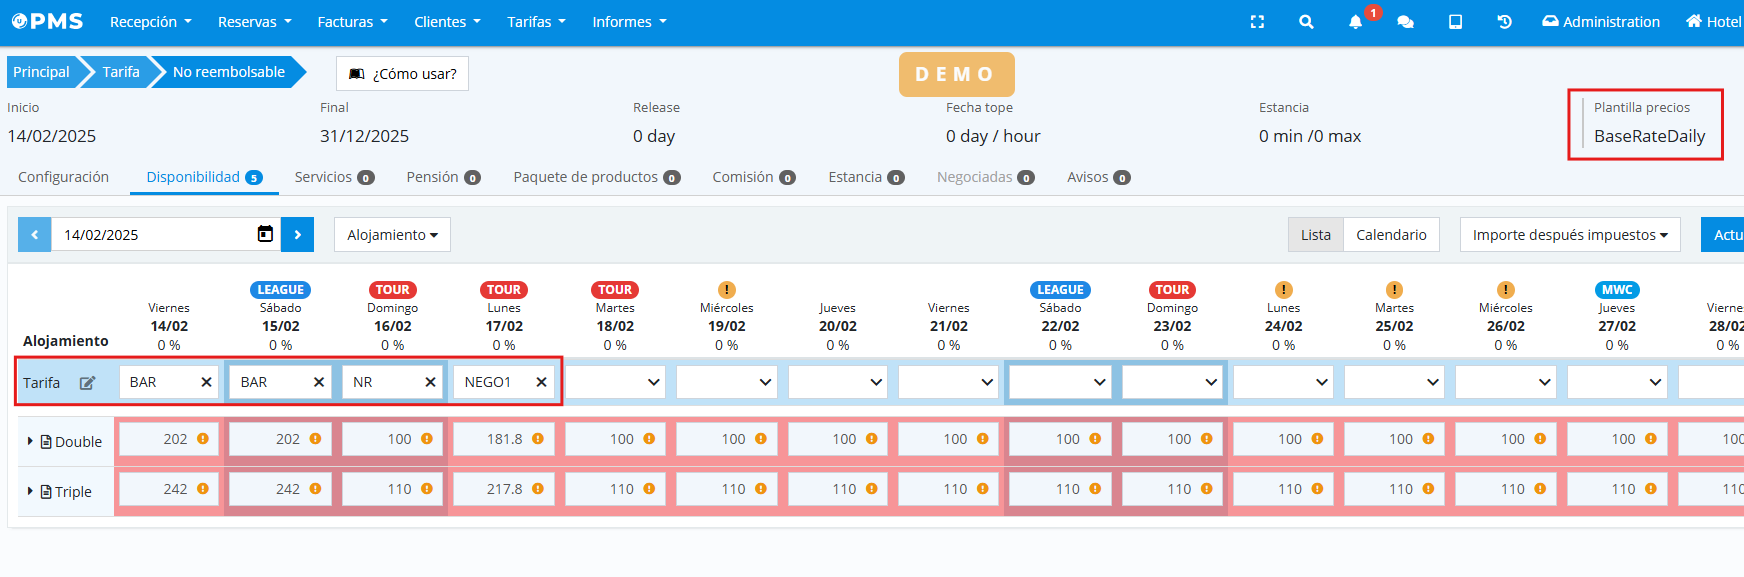
Task: Click the edit icon next to Tarifa
Action: pyautogui.click(x=88, y=383)
